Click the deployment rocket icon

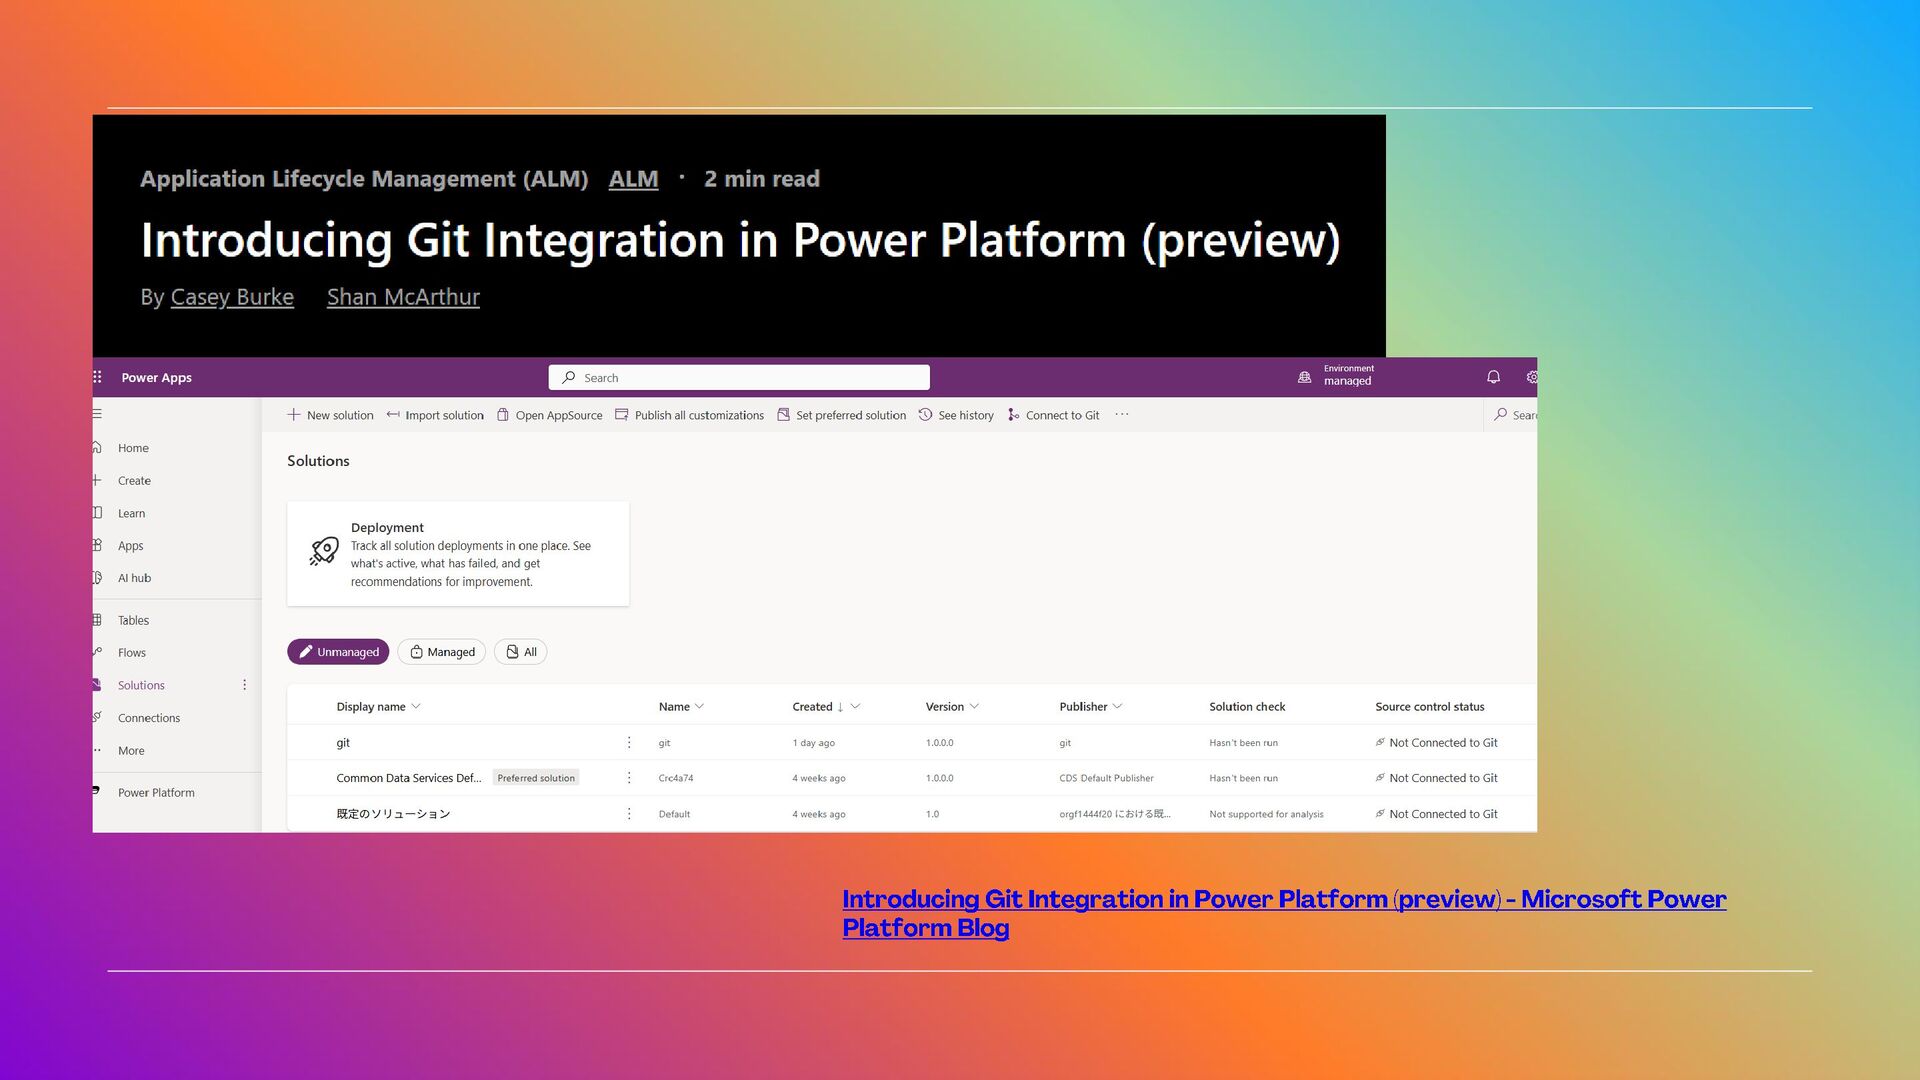(324, 552)
